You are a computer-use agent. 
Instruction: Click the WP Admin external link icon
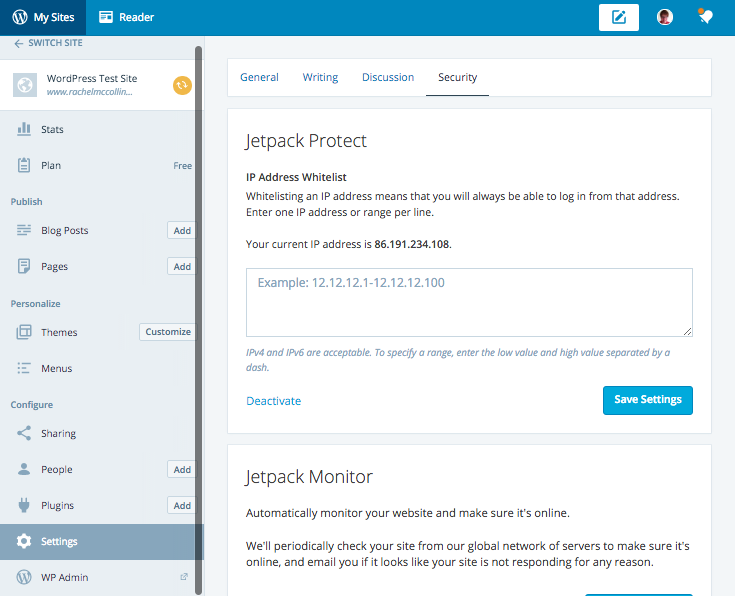184,577
